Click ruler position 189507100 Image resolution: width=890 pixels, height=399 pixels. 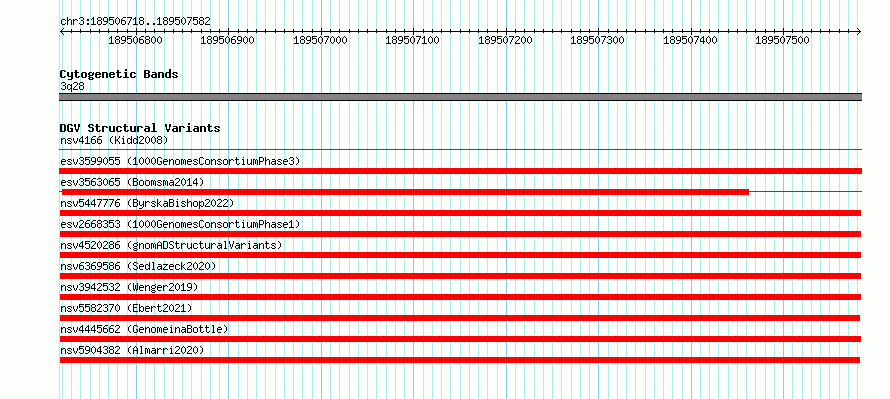pyautogui.click(x=413, y=40)
